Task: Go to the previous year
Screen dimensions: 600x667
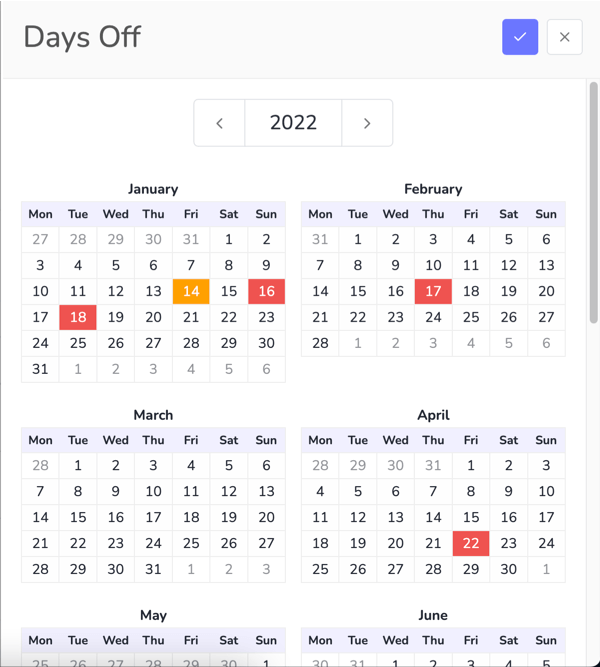Action: pos(219,123)
